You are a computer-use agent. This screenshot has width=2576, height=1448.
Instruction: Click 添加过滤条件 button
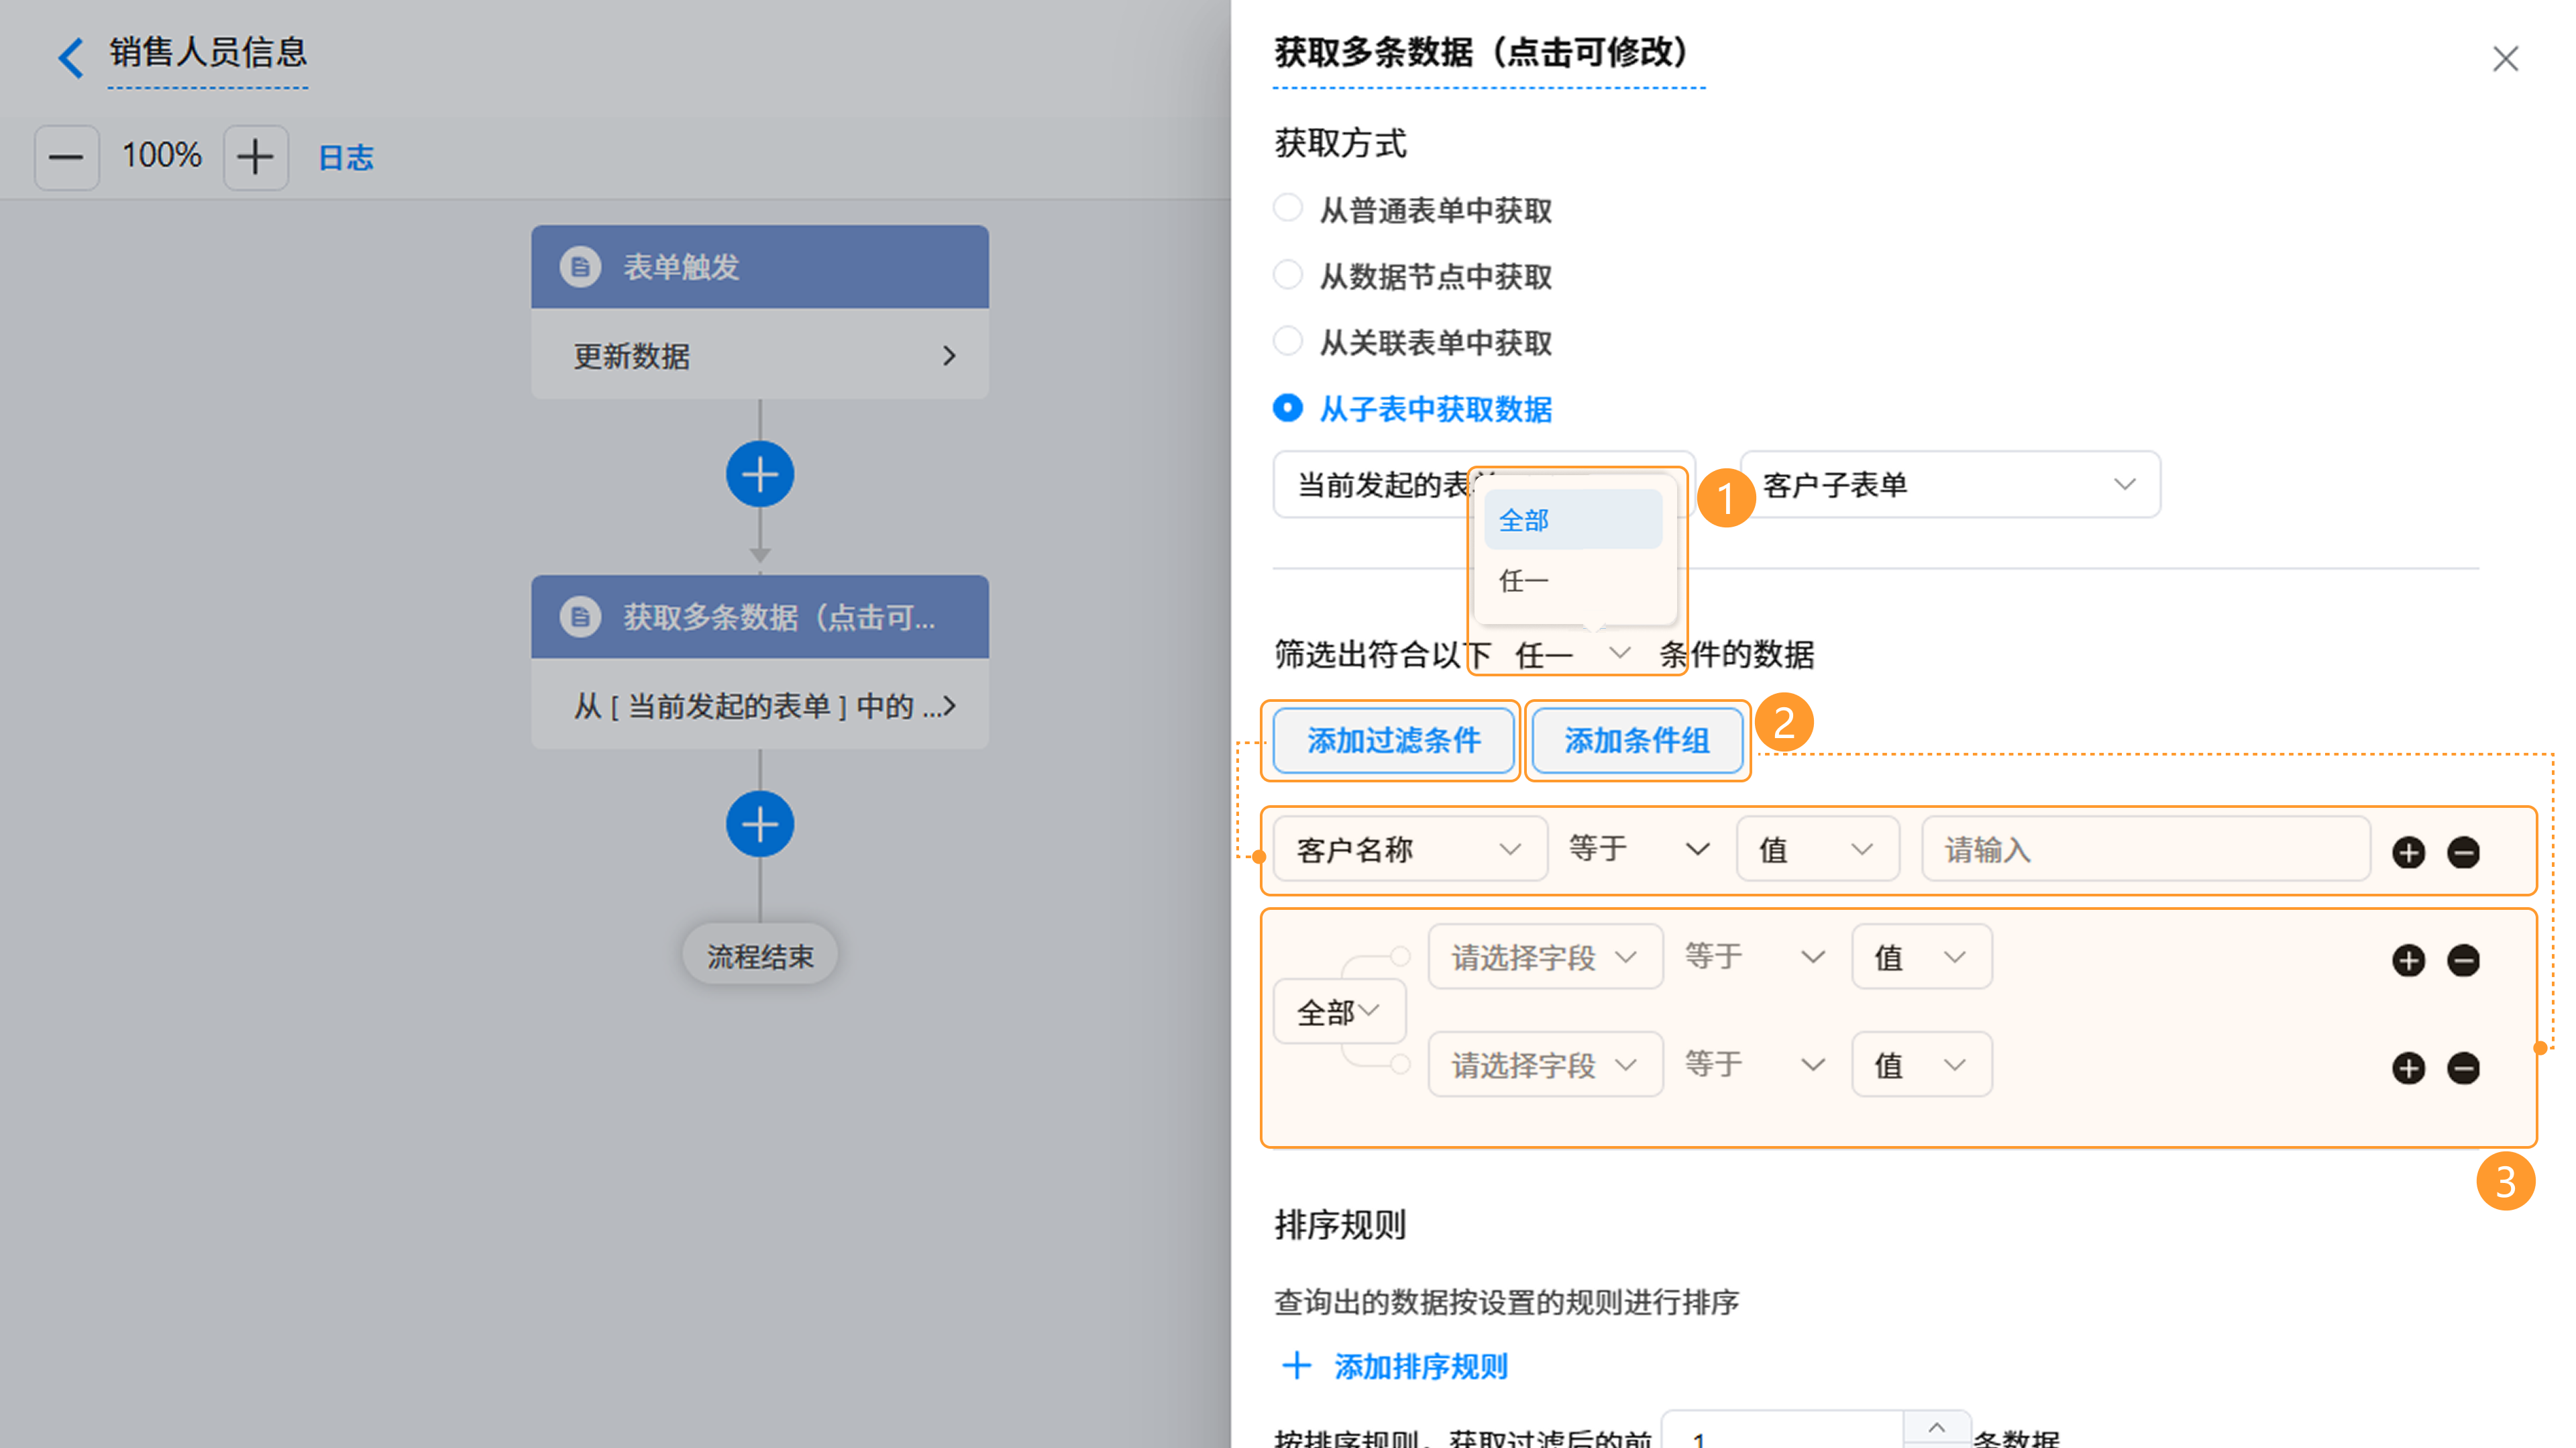click(x=1394, y=740)
